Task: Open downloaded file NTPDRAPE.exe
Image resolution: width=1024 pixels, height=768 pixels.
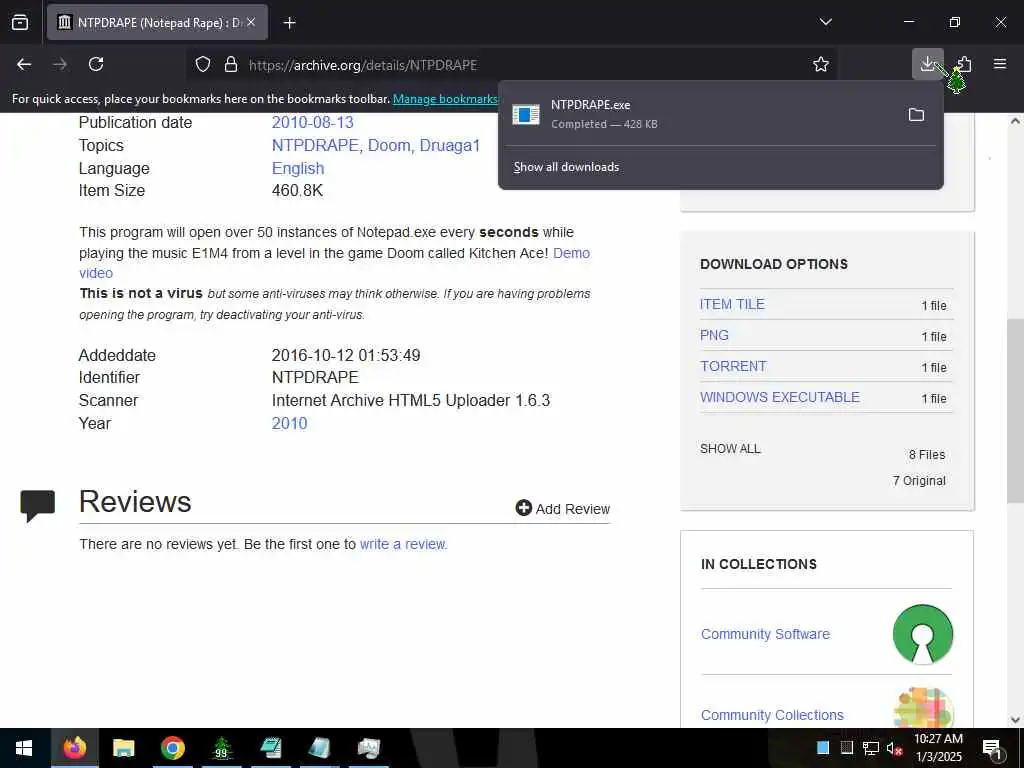Action: tap(702, 114)
